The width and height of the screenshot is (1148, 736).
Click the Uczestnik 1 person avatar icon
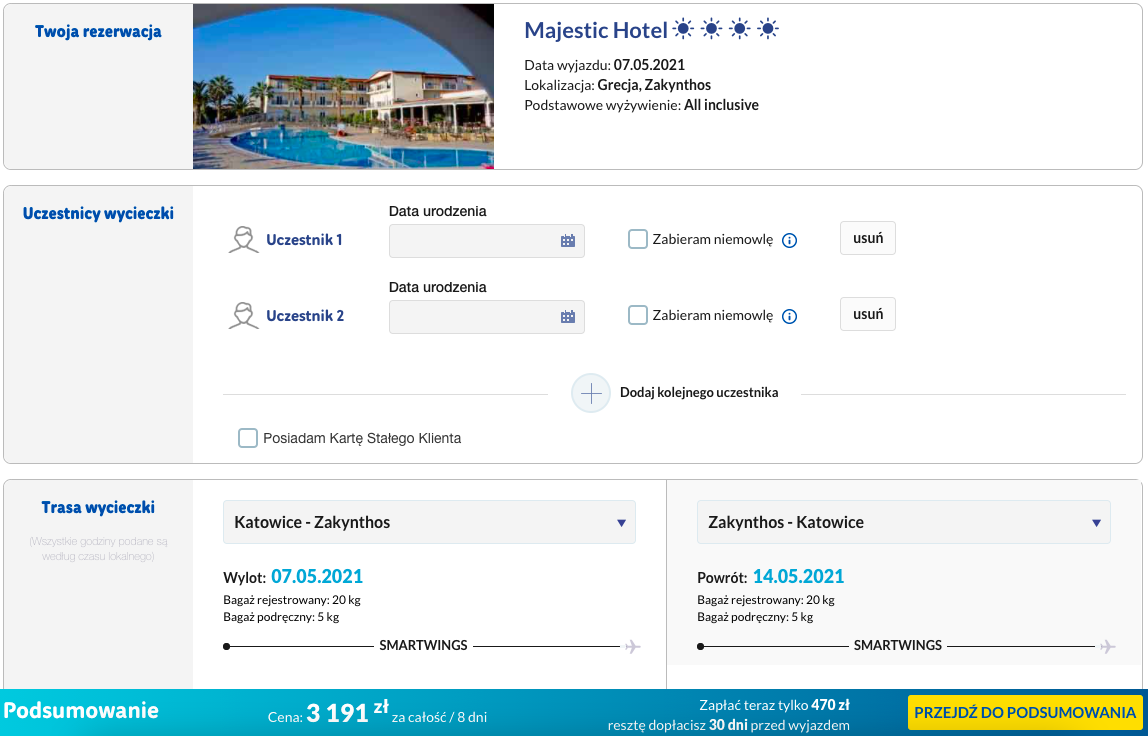(x=244, y=239)
